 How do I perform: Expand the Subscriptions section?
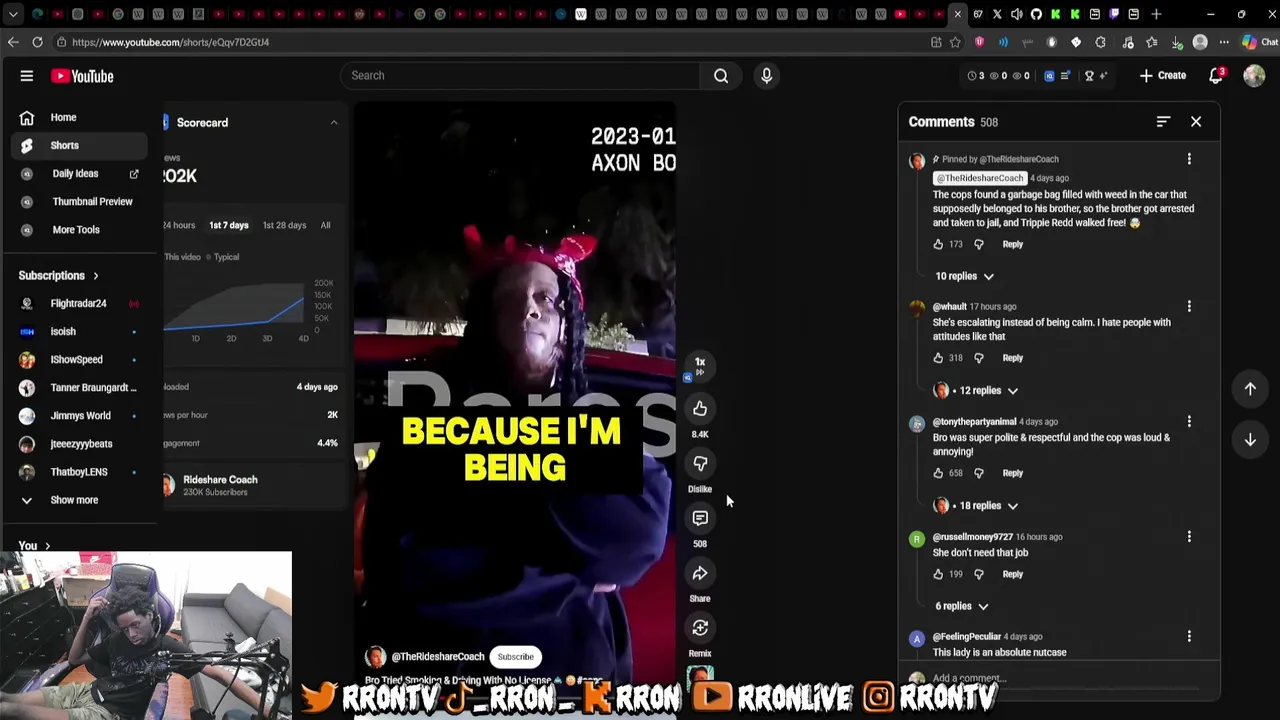pos(59,276)
